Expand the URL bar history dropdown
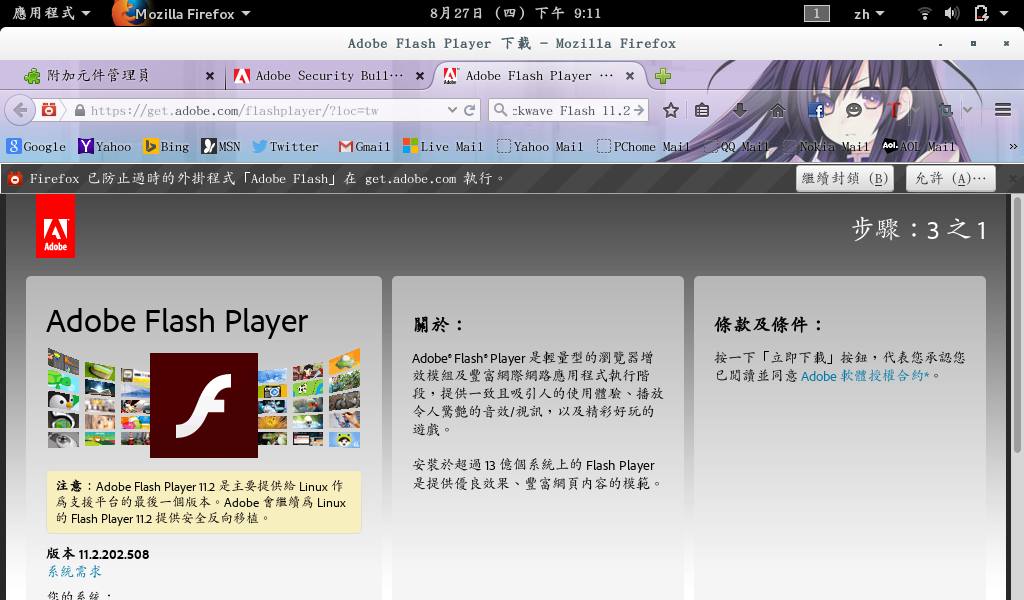Screen dimensions: 1024x600 452,111
